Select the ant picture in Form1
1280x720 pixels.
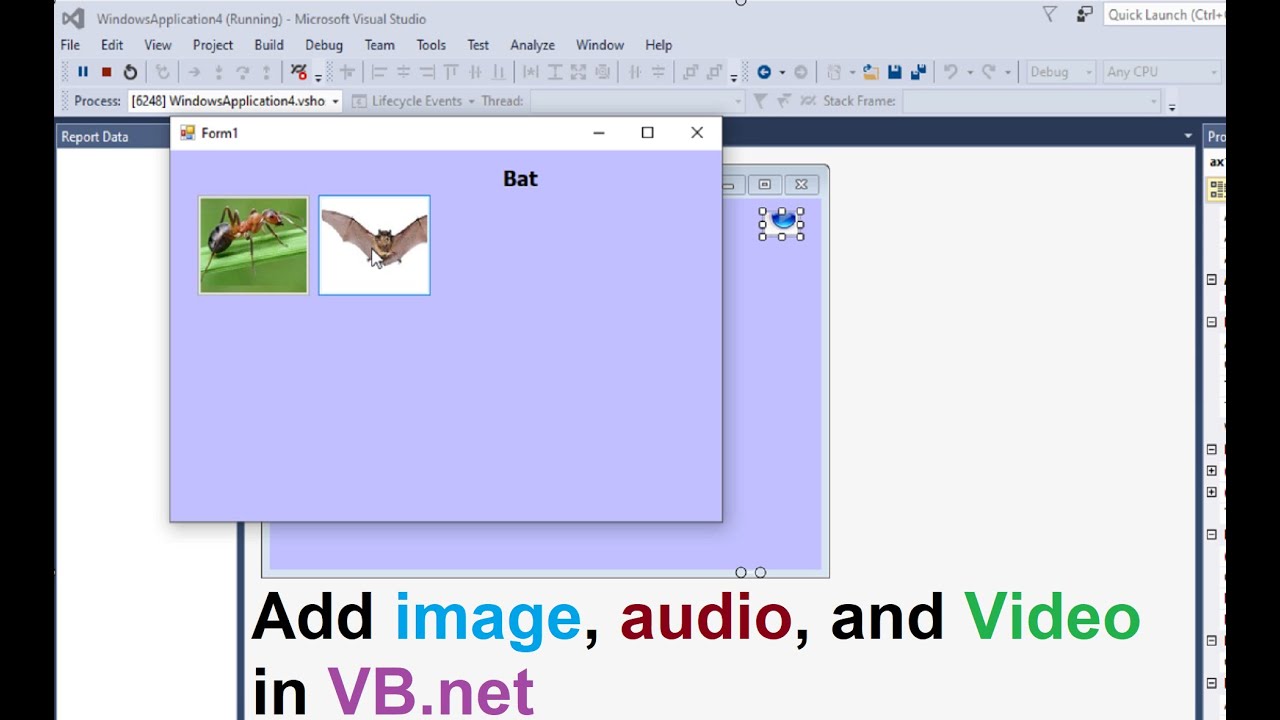(x=253, y=245)
